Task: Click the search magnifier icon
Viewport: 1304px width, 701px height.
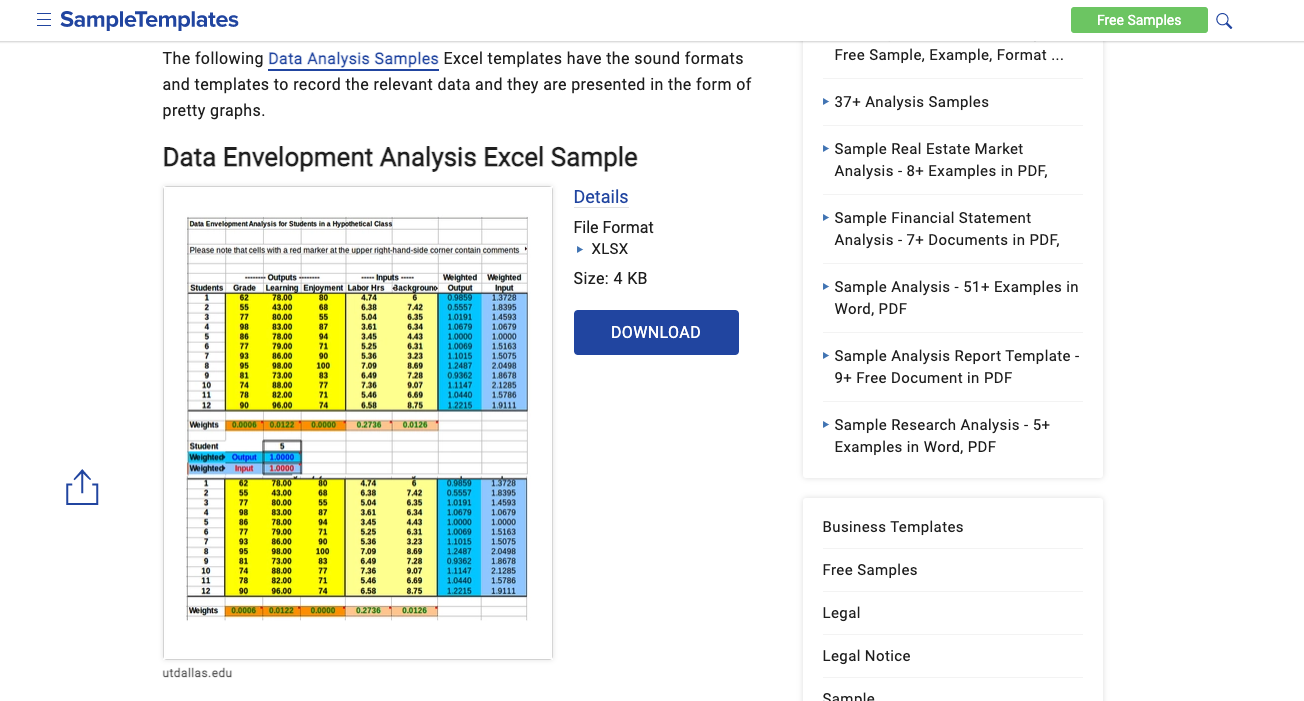Action: coord(1224,20)
